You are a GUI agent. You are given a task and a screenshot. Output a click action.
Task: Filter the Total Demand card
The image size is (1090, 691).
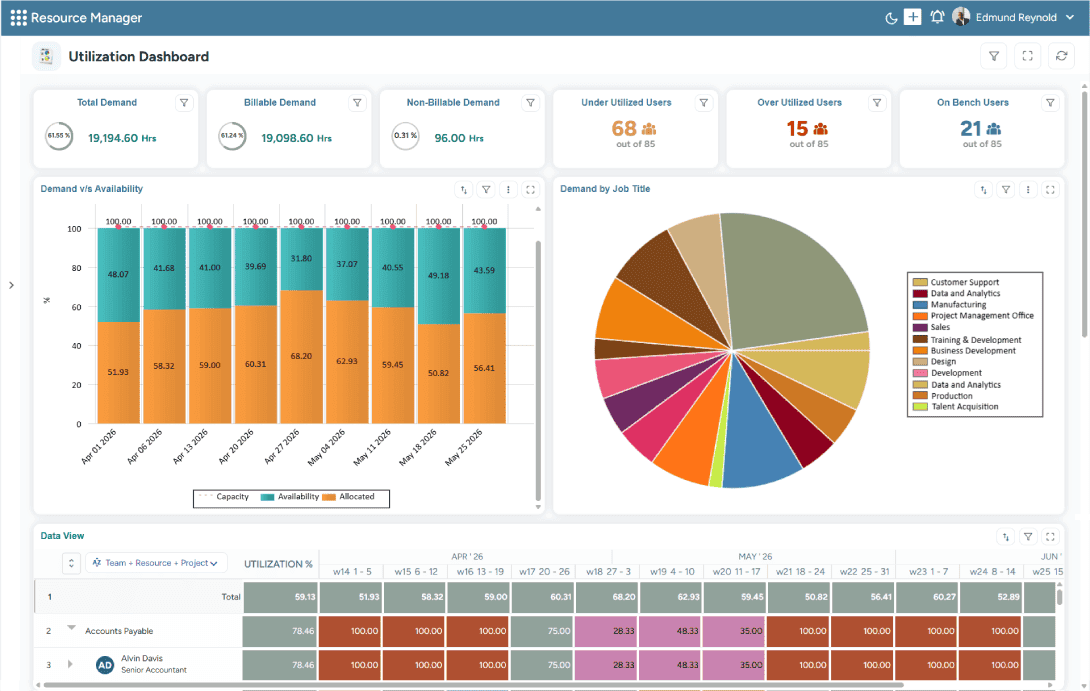[184, 103]
